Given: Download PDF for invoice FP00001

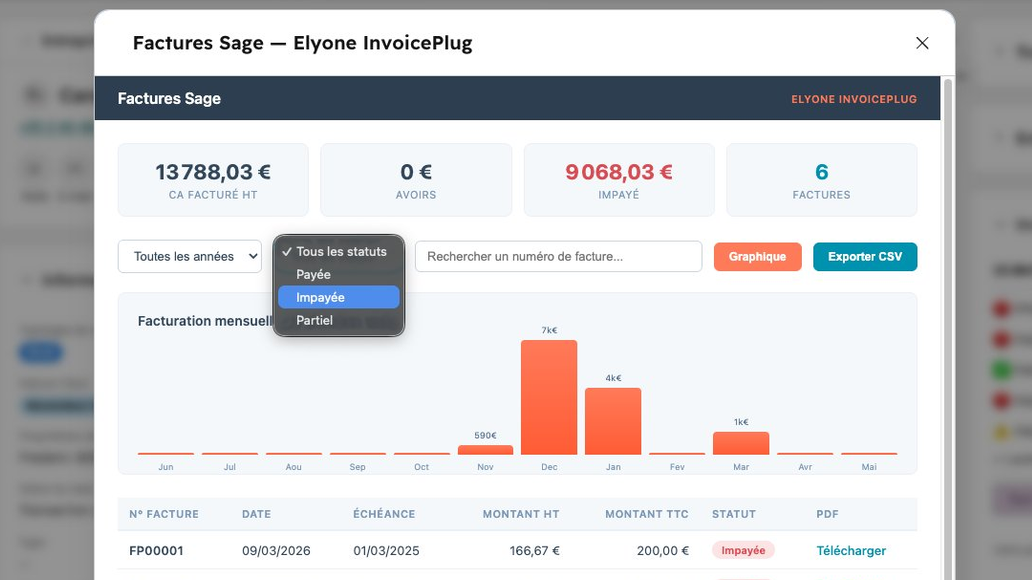Looking at the screenshot, I should 851,550.
